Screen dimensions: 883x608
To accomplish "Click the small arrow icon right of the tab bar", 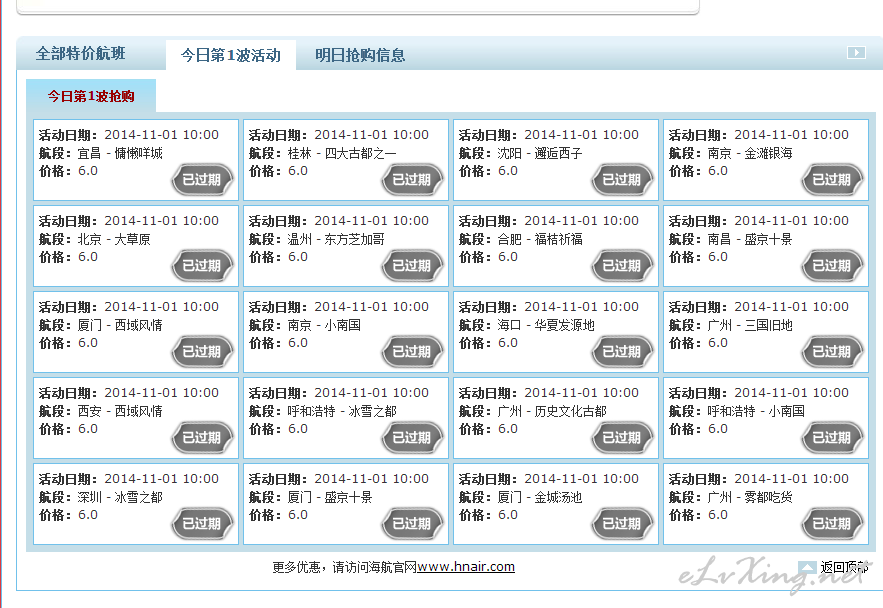I will [856, 53].
